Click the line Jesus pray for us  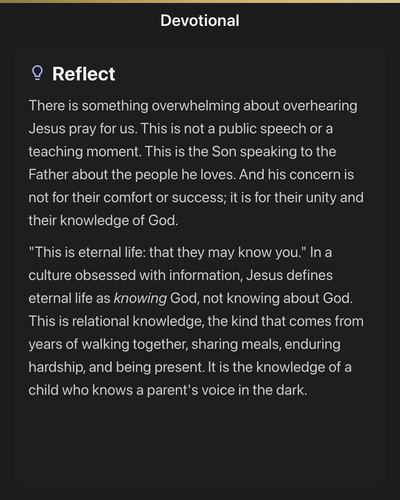83,129
